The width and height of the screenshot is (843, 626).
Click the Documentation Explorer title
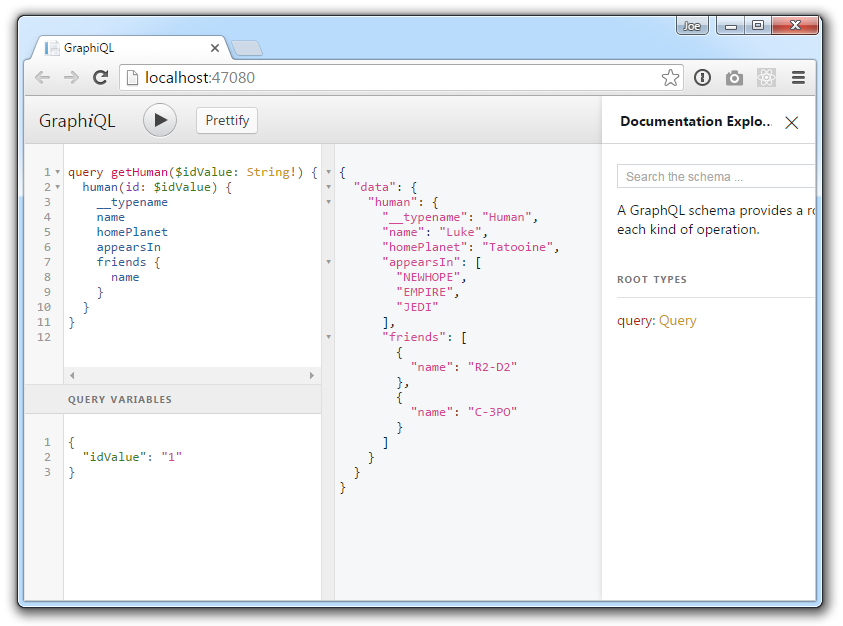[695, 122]
